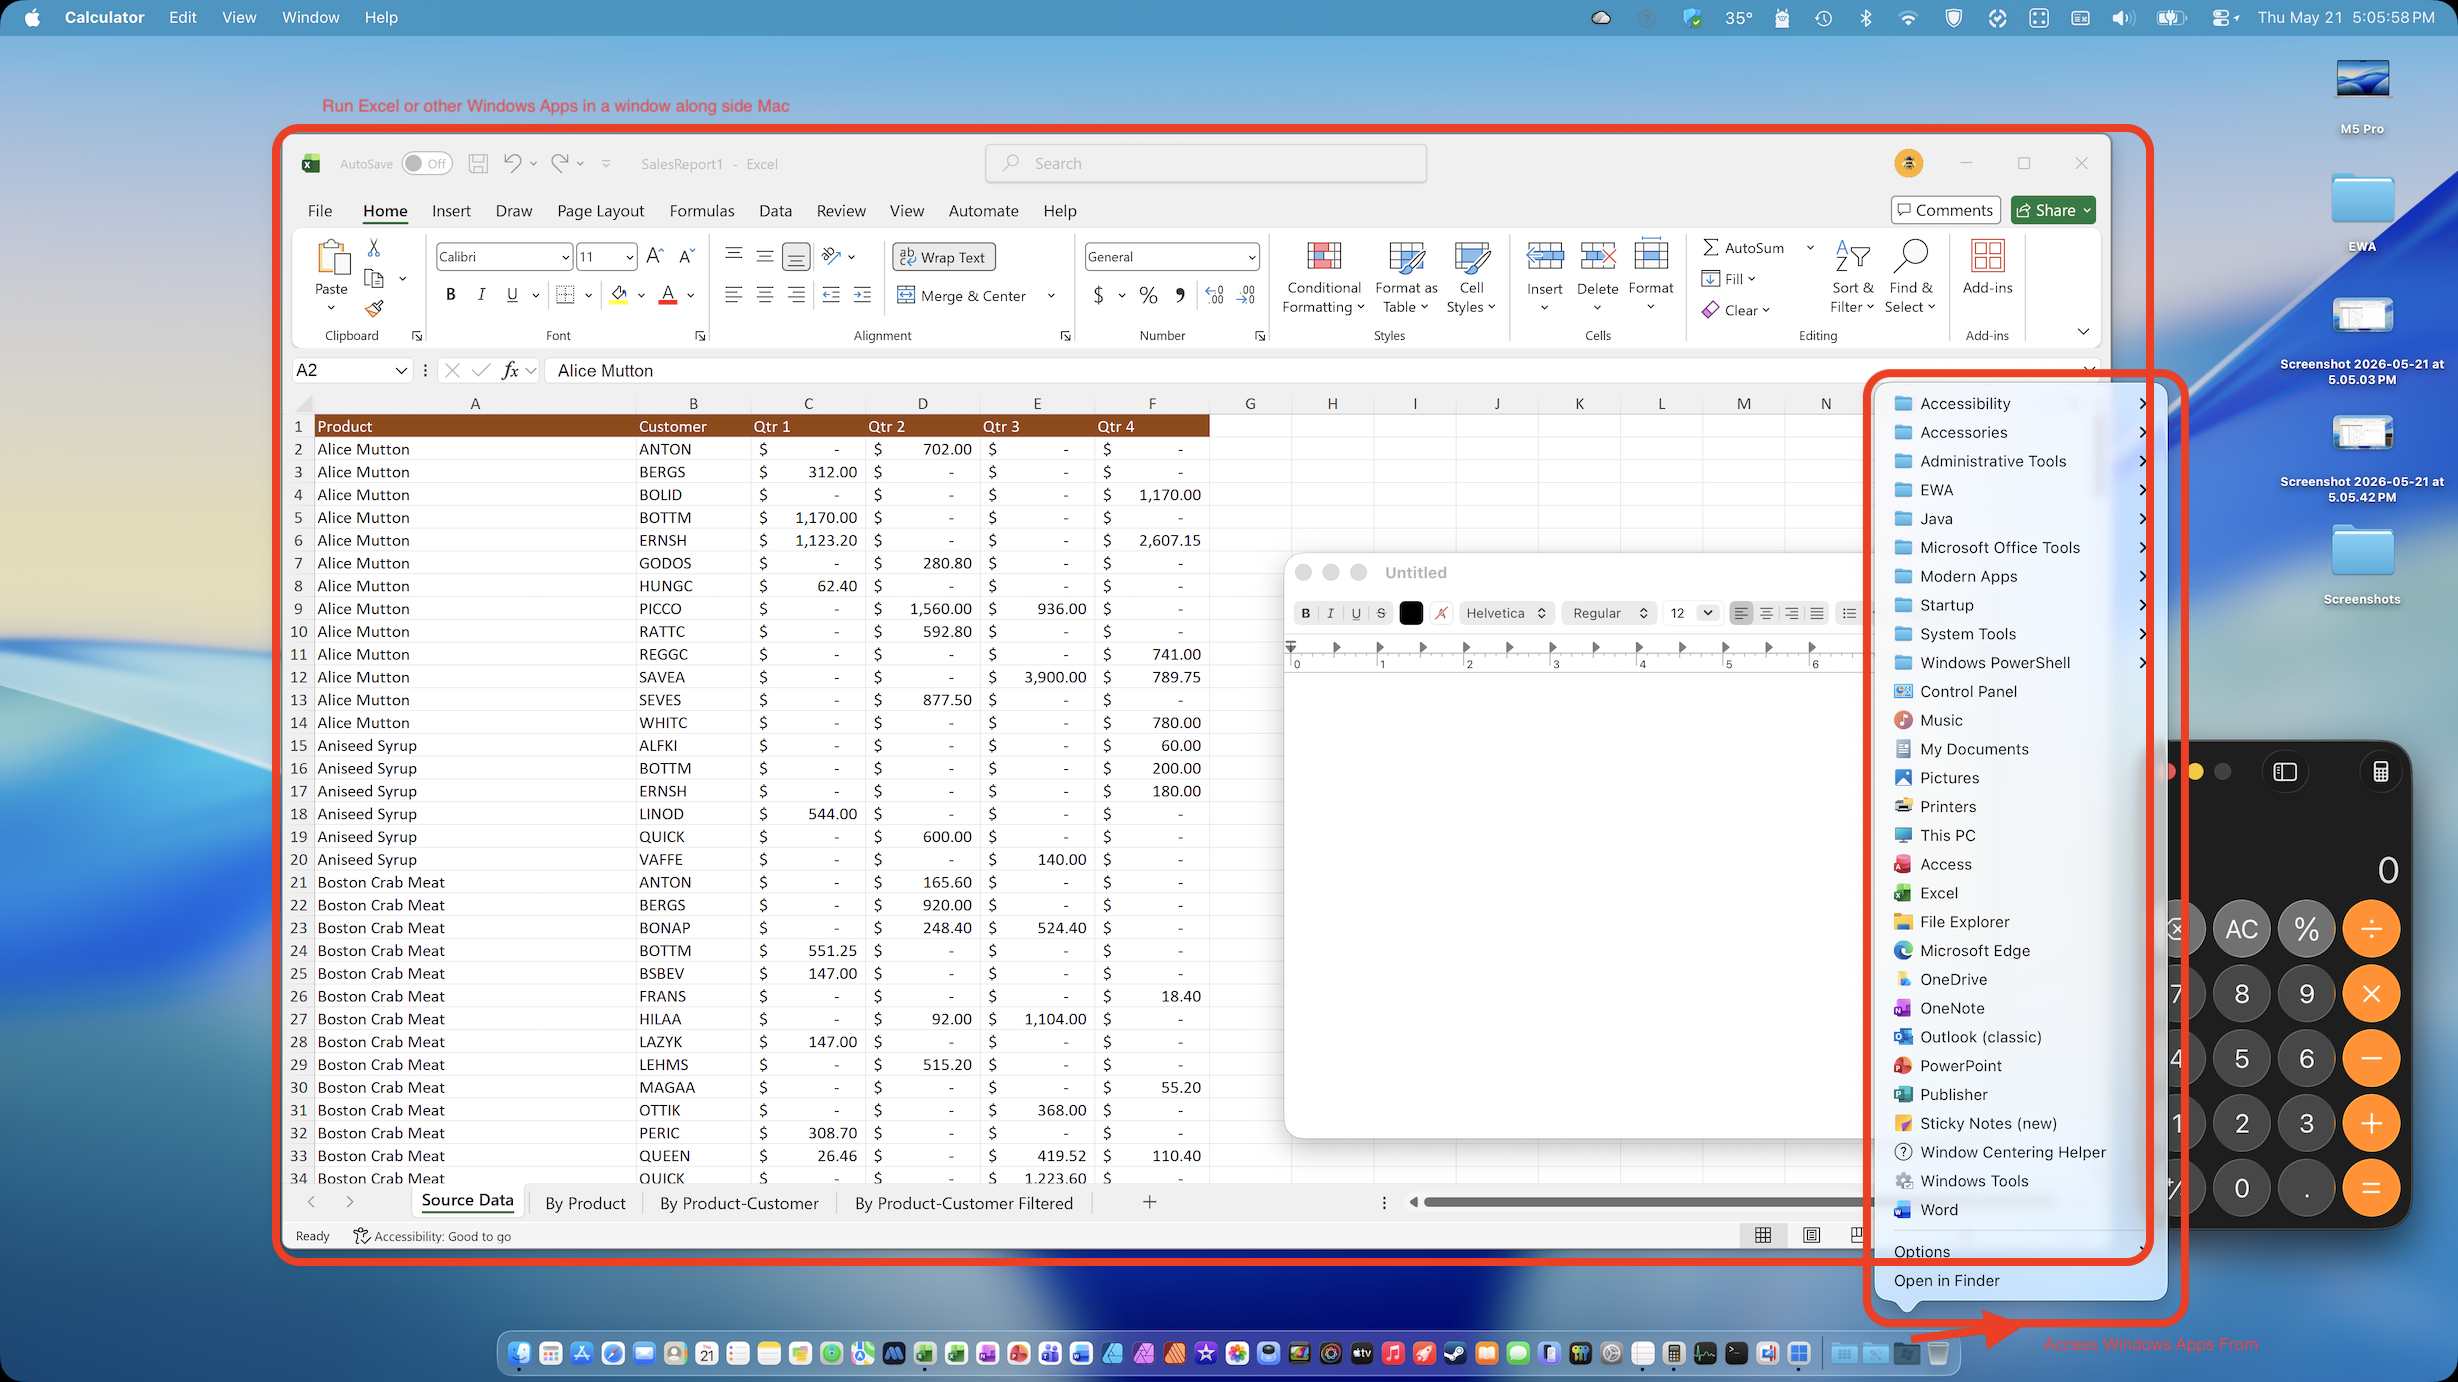Image resolution: width=2458 pixels, height=1382 pixels.
Task: Click the Excel Search box
Action: 1206,164
